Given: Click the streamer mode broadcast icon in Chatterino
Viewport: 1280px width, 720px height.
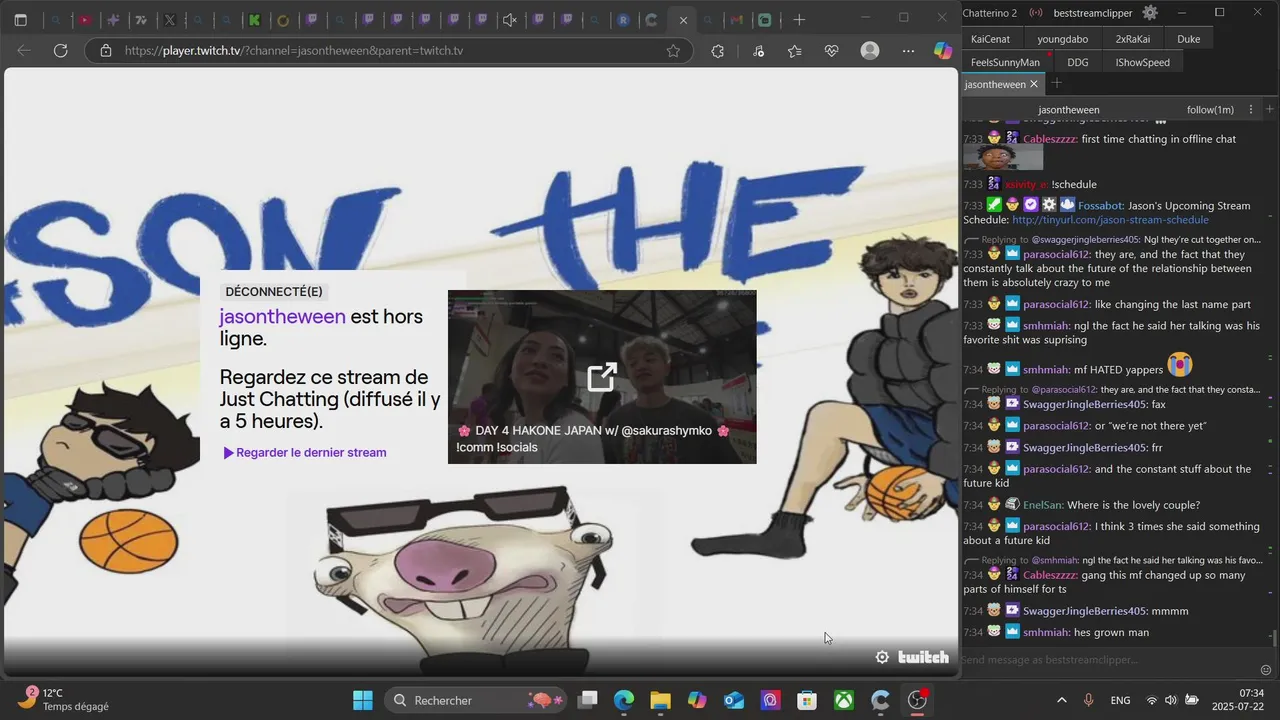Looking at the screenshot, I should pos(1035,13).
